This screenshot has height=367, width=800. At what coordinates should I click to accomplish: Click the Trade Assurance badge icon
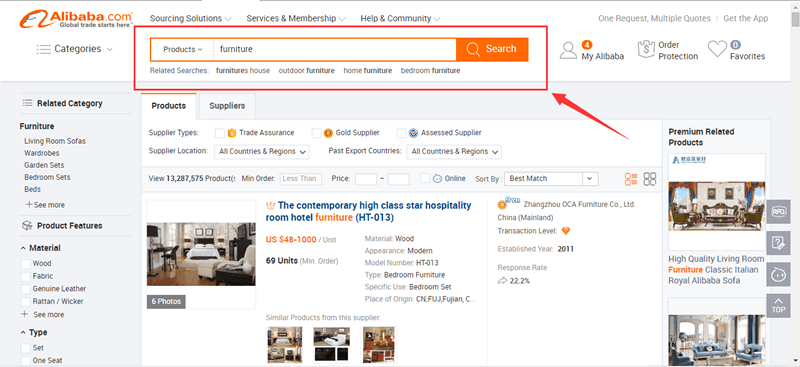(x=232, y=133)
